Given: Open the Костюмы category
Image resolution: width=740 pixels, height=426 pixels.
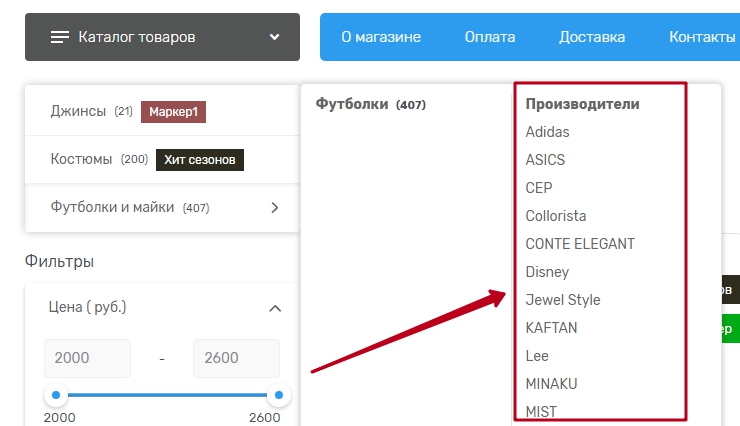Looking at the screenshot, I should (x=85, y=159).
